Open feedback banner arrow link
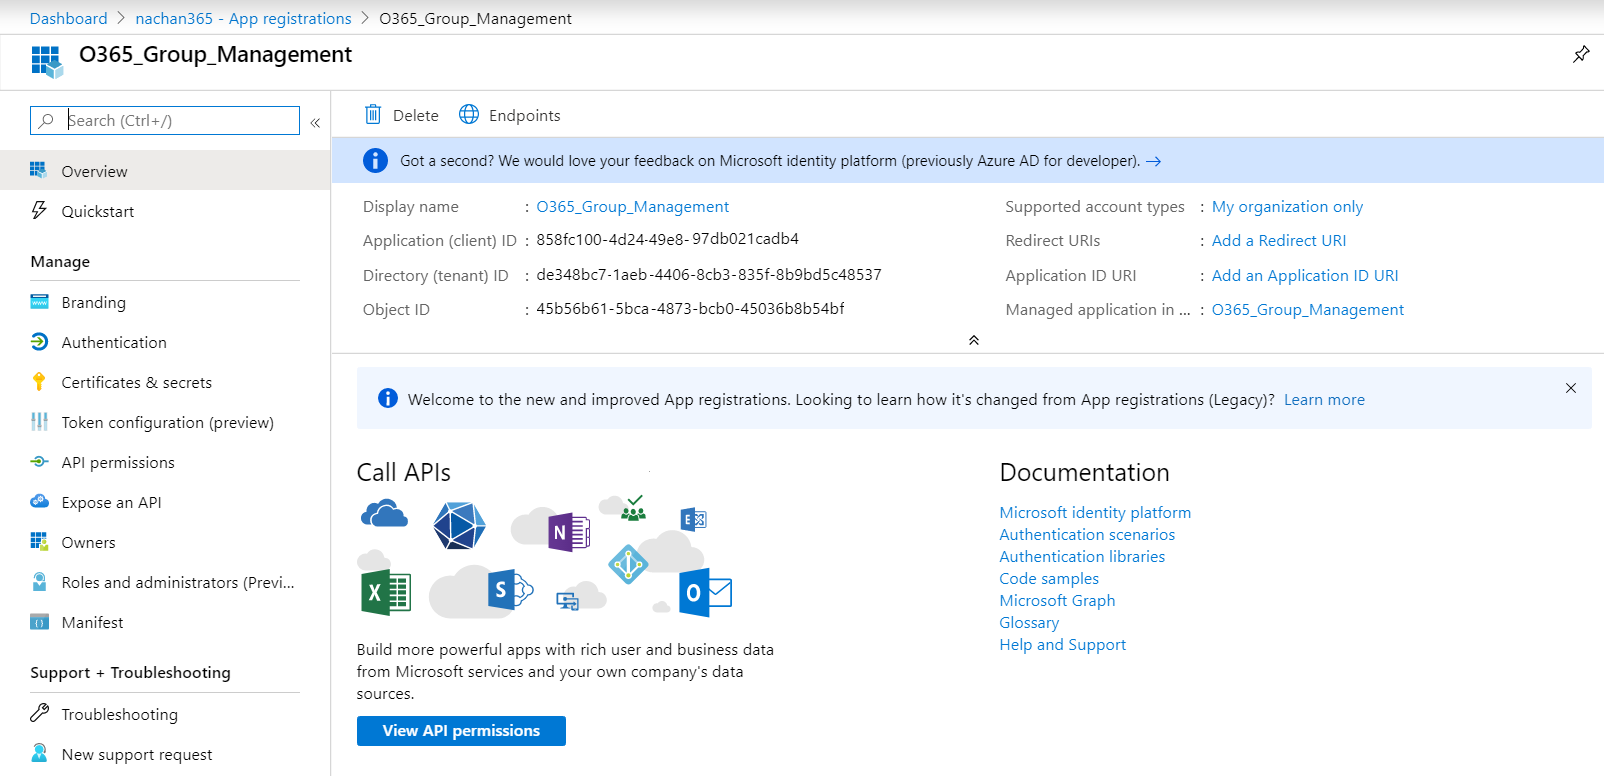 click(x=1153, y=161)
